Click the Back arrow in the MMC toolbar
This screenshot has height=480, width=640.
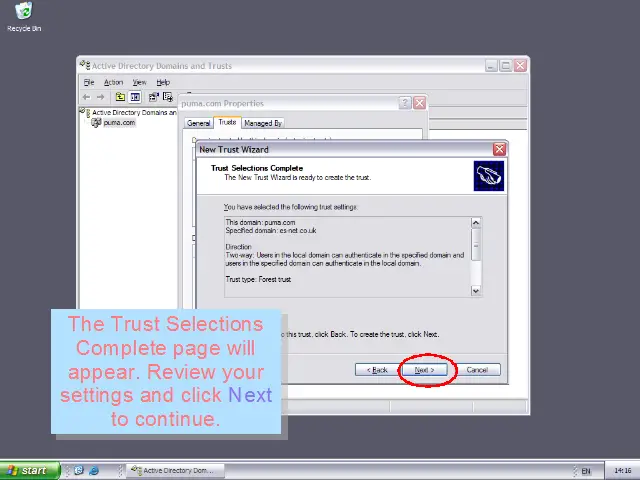pos(86,97)
